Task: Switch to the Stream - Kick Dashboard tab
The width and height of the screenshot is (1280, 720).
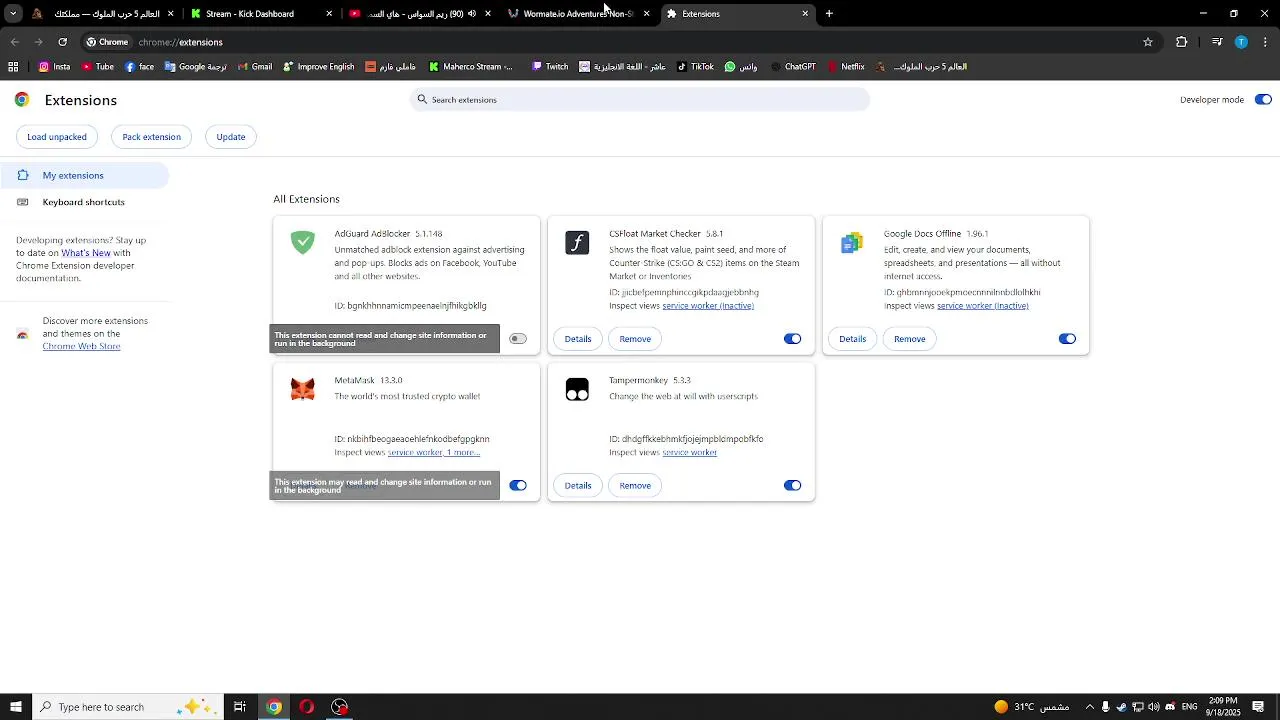Action: [x=261, y=14]
